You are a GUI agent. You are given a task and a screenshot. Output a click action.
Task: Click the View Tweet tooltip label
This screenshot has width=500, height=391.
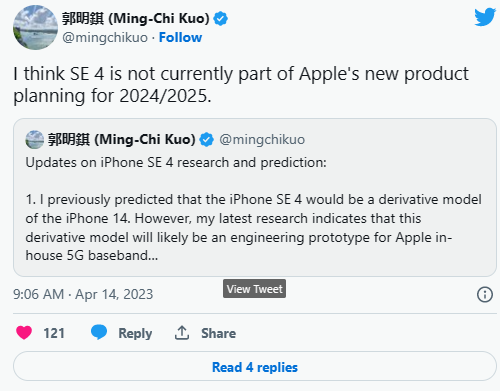[254, 289]
